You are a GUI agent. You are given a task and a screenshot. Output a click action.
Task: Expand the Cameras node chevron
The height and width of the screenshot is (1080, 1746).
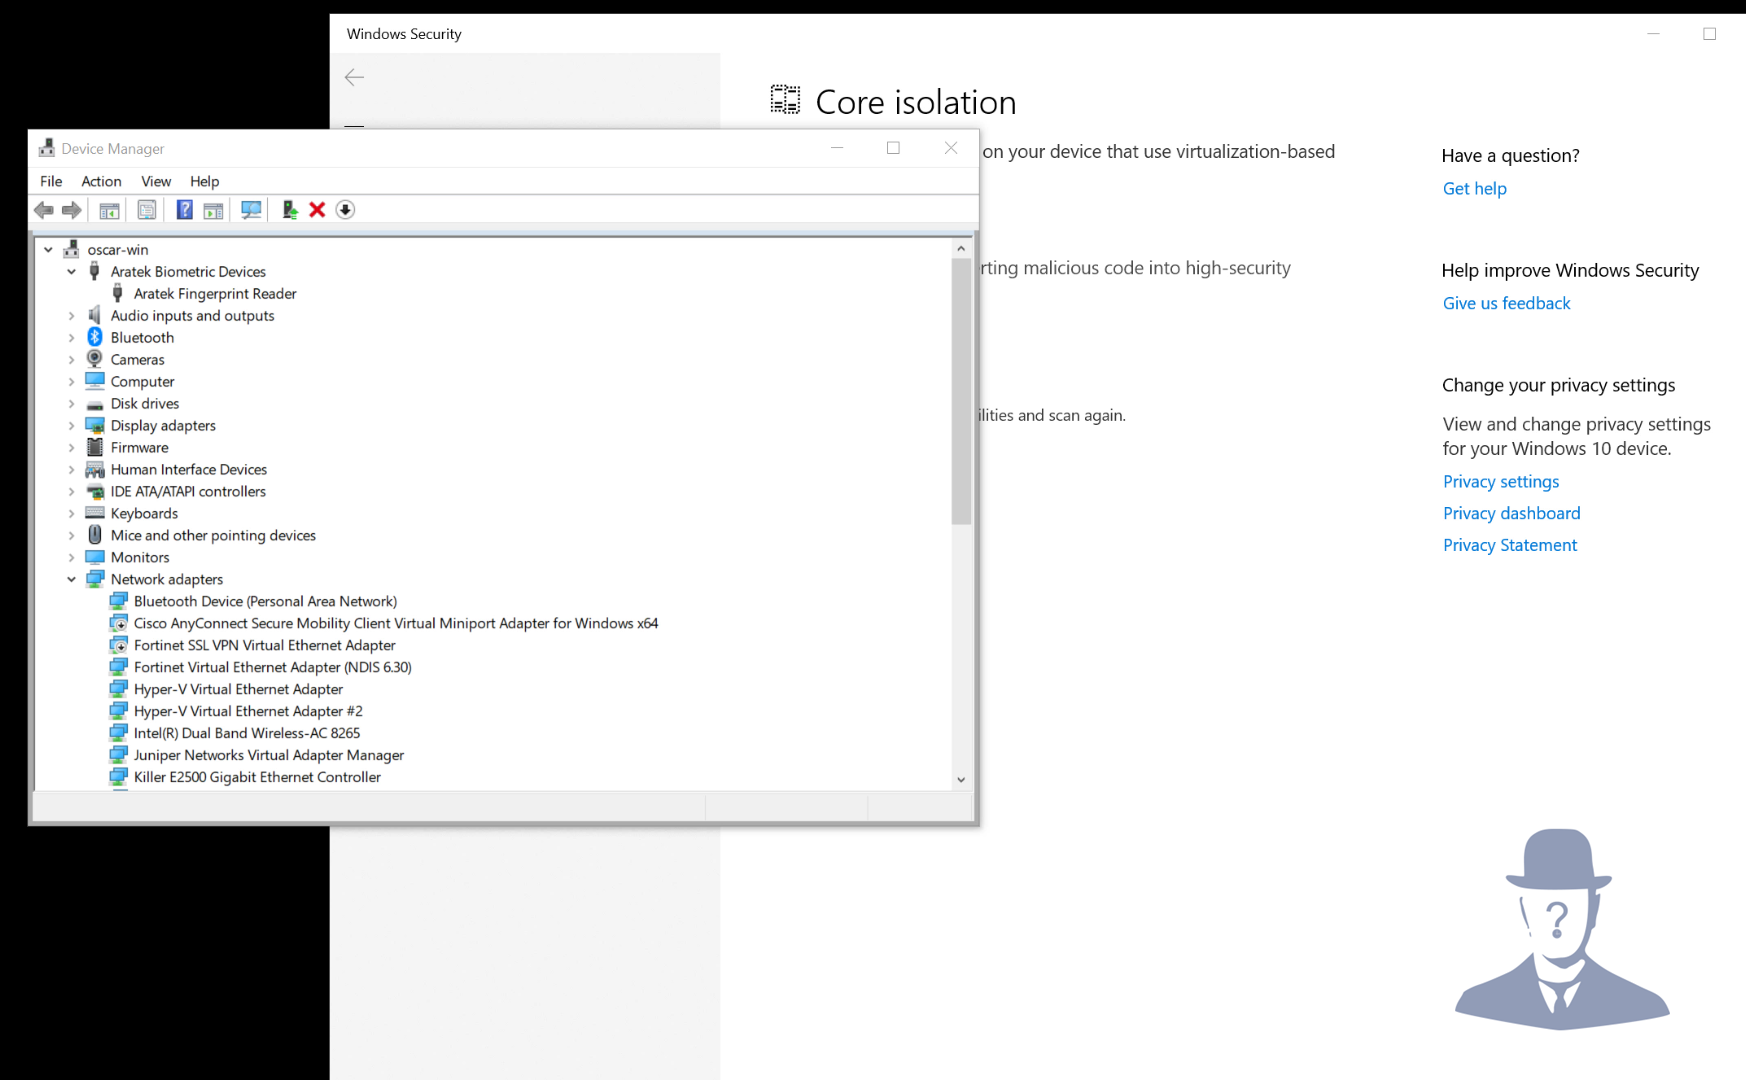71,360
